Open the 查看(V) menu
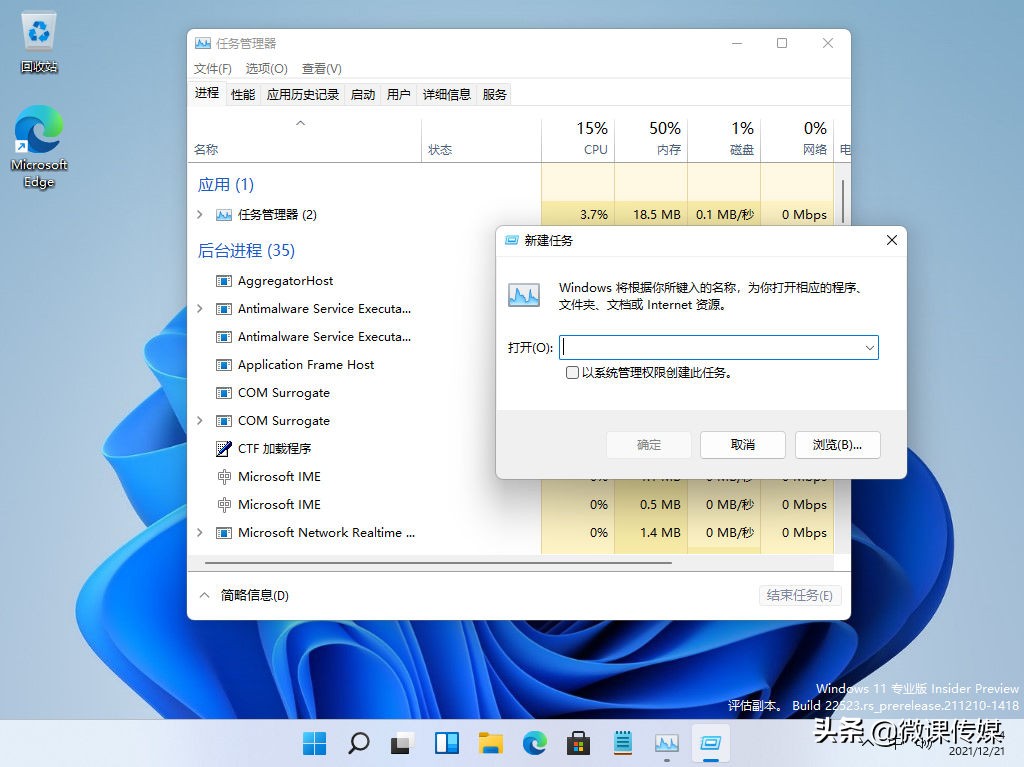Screen dimensions: 1024x767 coord(319,68)
